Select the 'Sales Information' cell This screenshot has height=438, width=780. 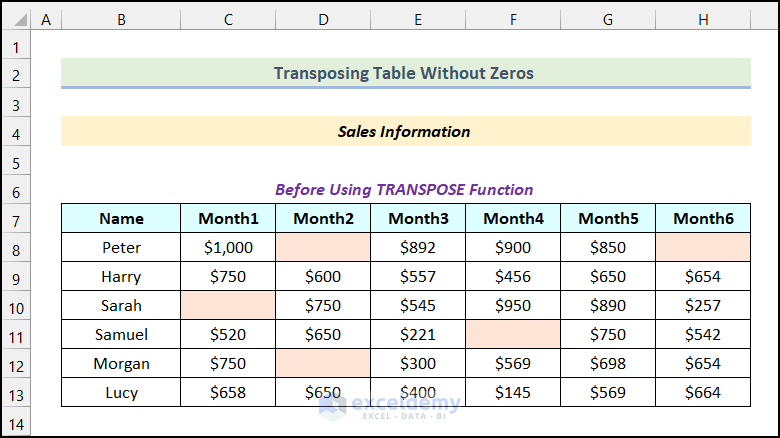(x=404, y=131)
